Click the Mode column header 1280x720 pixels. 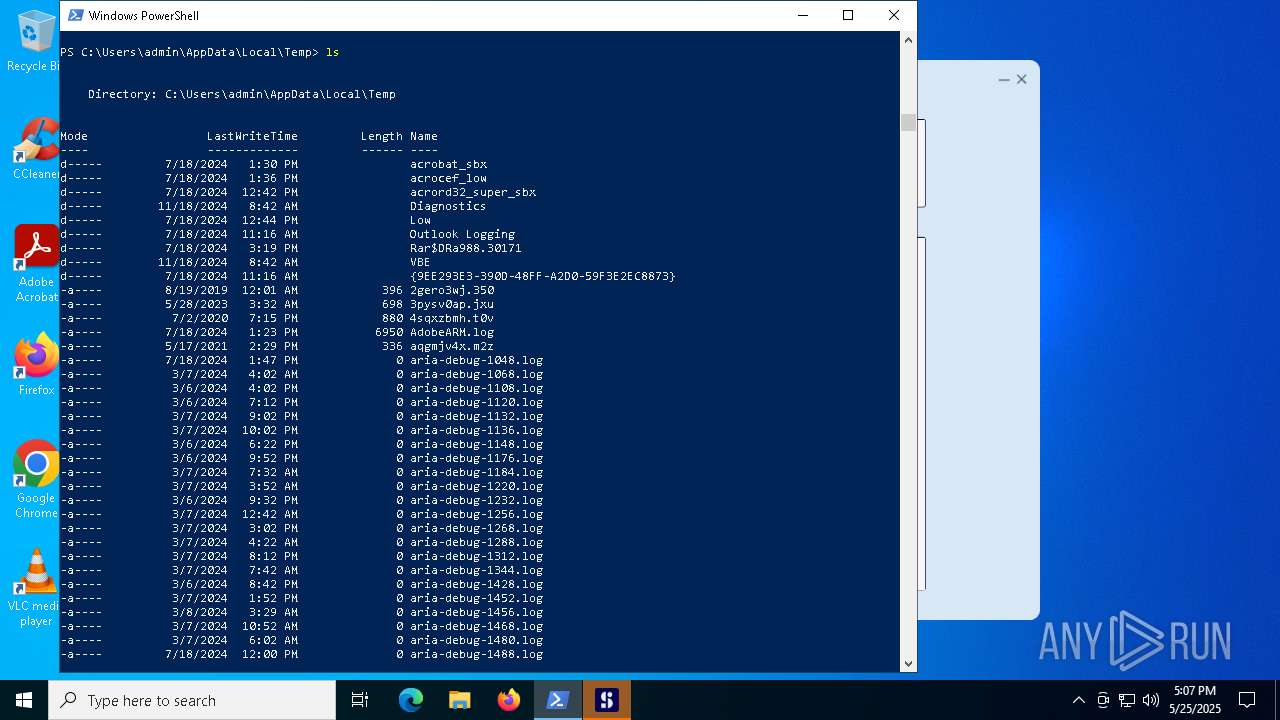point(74,136)
